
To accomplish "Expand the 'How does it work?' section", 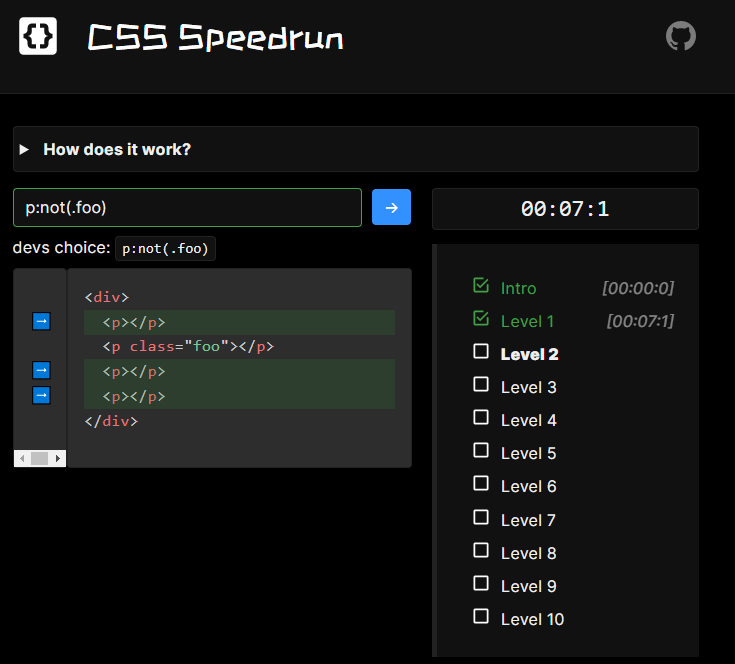I will click(x=117, y=149).
